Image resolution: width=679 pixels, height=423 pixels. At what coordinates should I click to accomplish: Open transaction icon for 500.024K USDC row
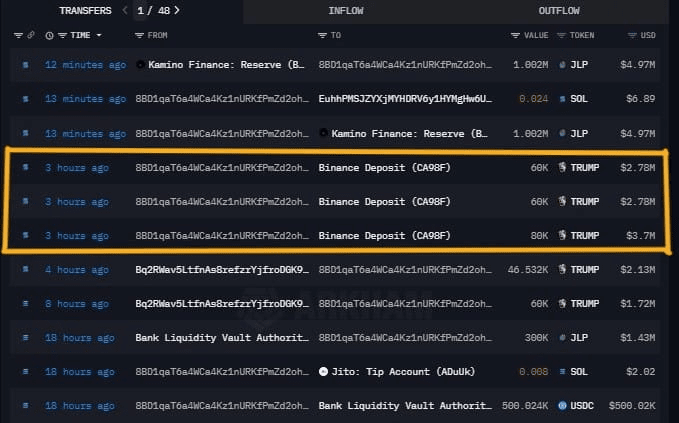coord(26,406)
